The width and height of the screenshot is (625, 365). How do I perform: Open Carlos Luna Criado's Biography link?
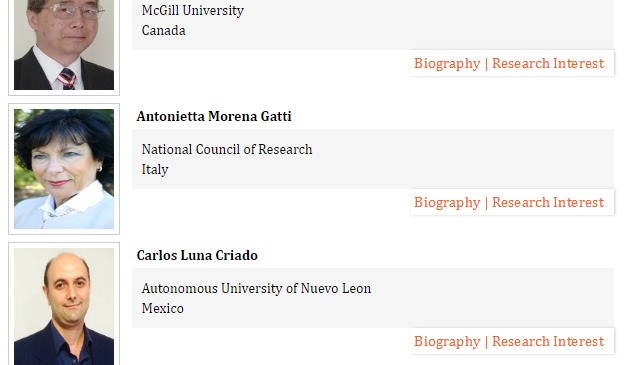click(x=447, y=342)
